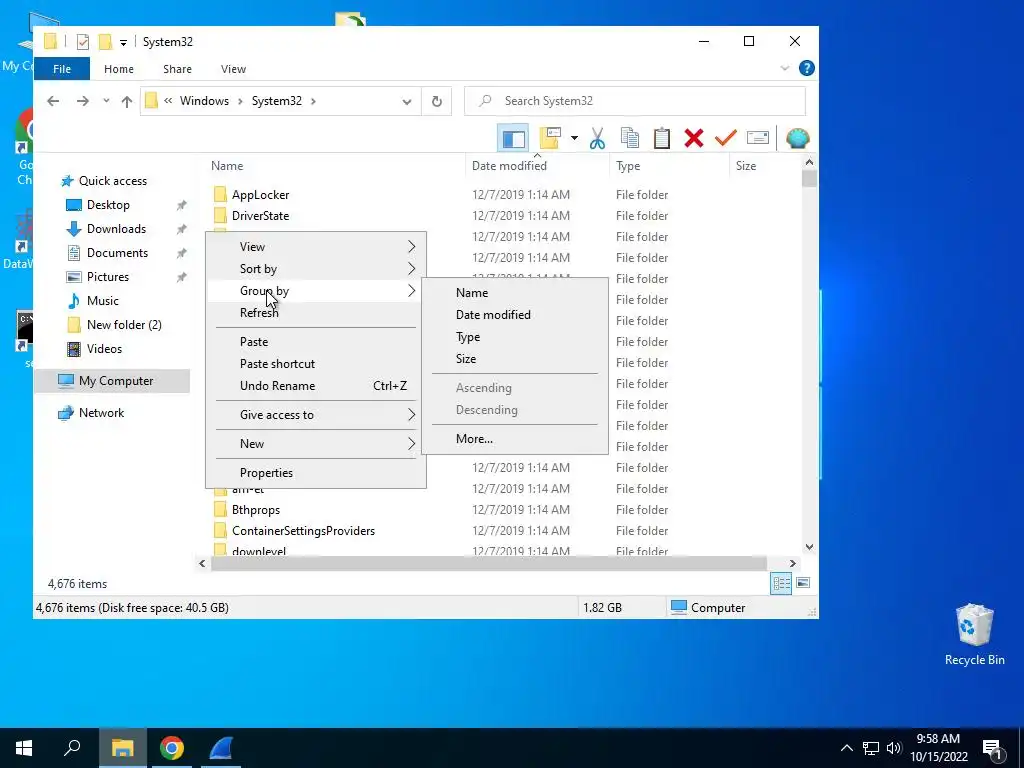Open the Recycle Bin desktop icon
Screen dimensions: 1024x768
coord(974,635)
